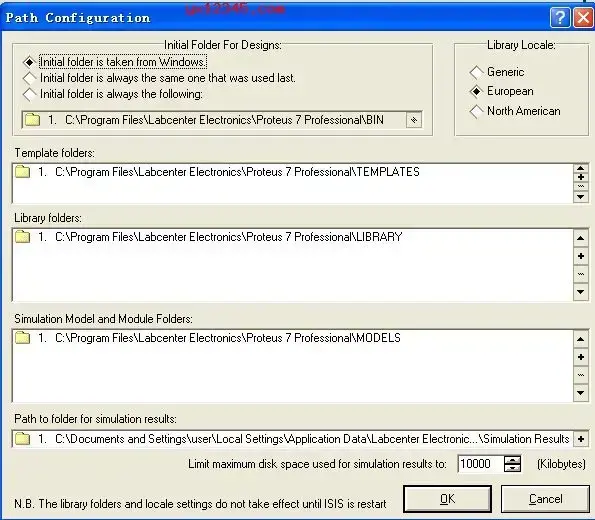Click the down arrow in Simulation Model folders

point(581,393)
